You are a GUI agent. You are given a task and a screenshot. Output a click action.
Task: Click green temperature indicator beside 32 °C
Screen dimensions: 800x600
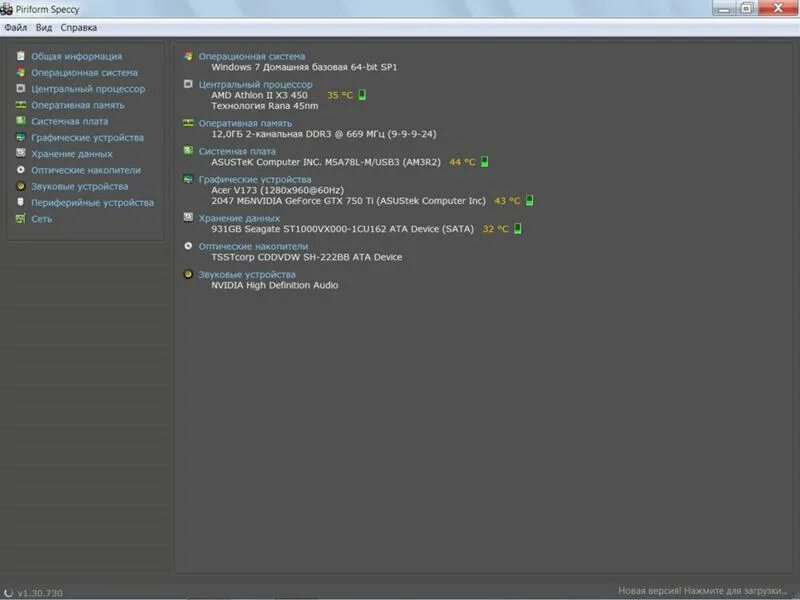[x=517, y=228]
